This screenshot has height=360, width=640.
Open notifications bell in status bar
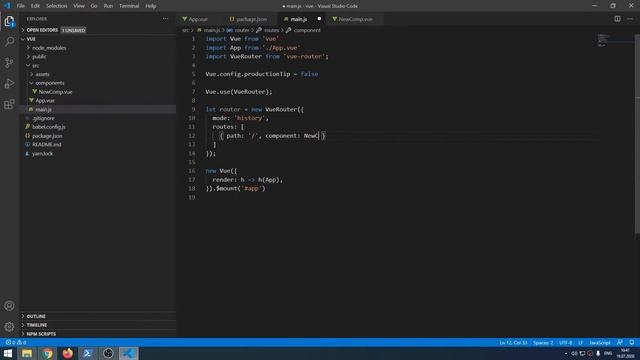click(x=631, y=342)
